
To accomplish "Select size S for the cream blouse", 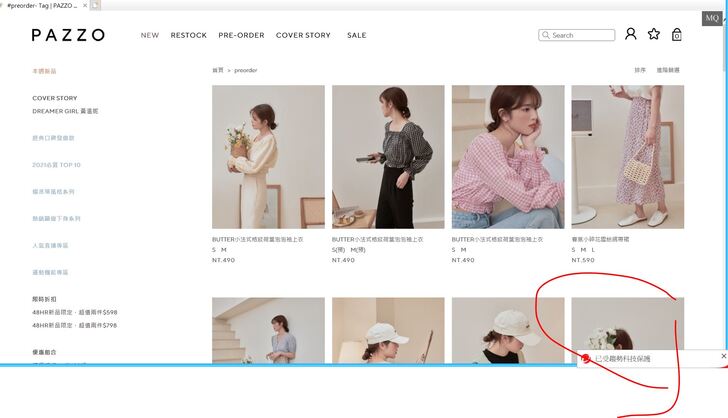I will coord(214,250).
